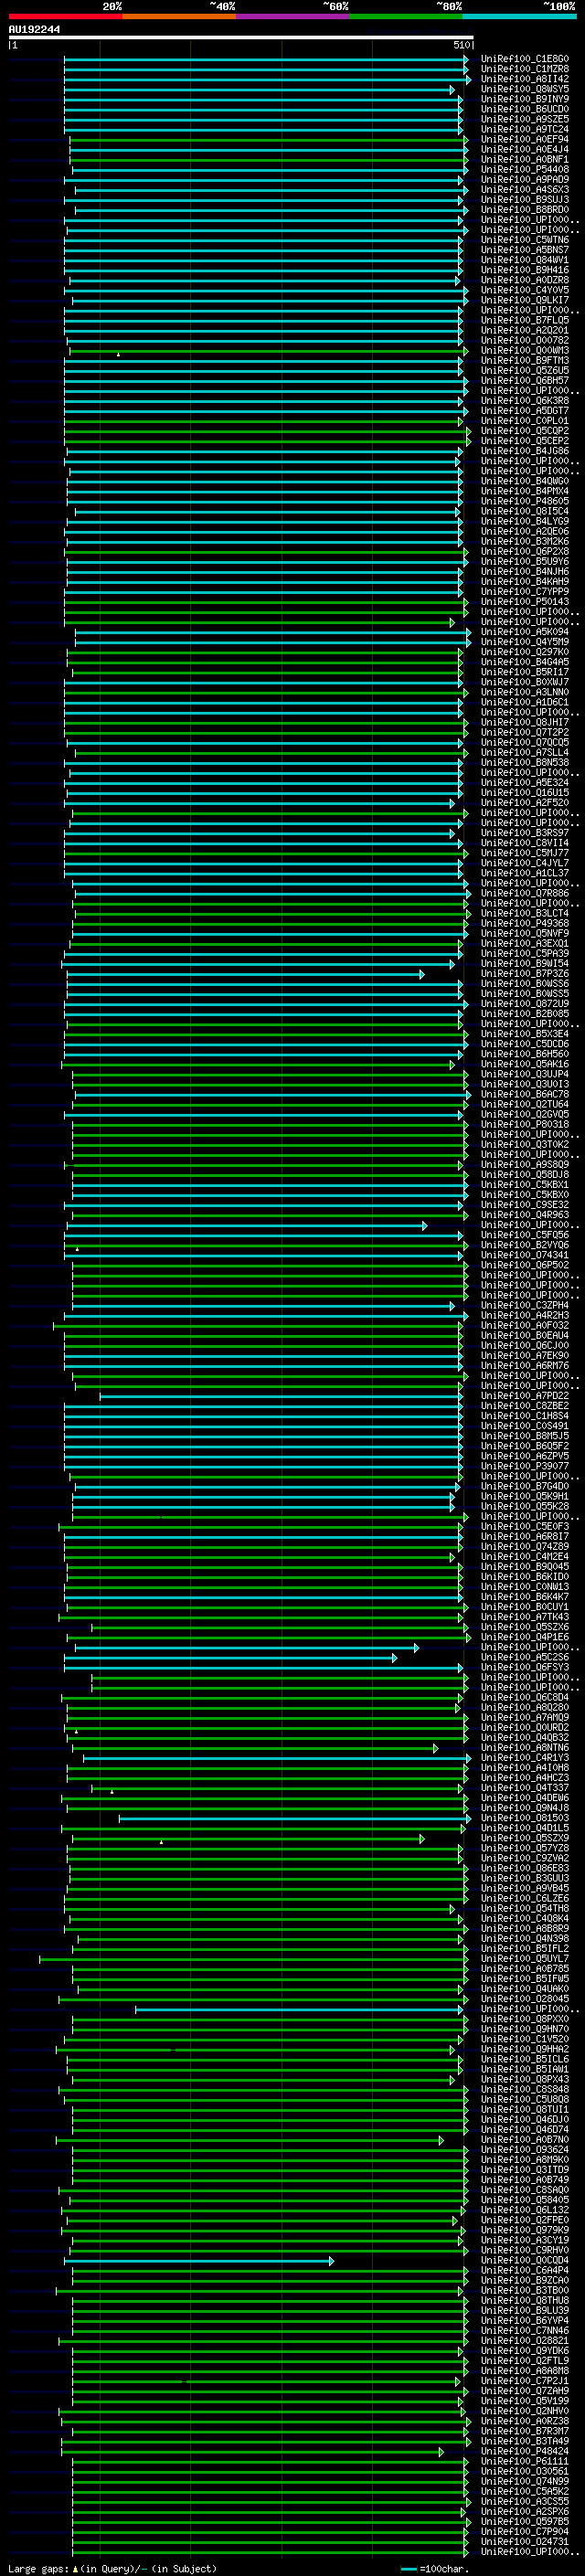Select the UniRef100_A0EF94 label
The height and width of the screenshot is (2576, 585).
(x=525, y=139)
